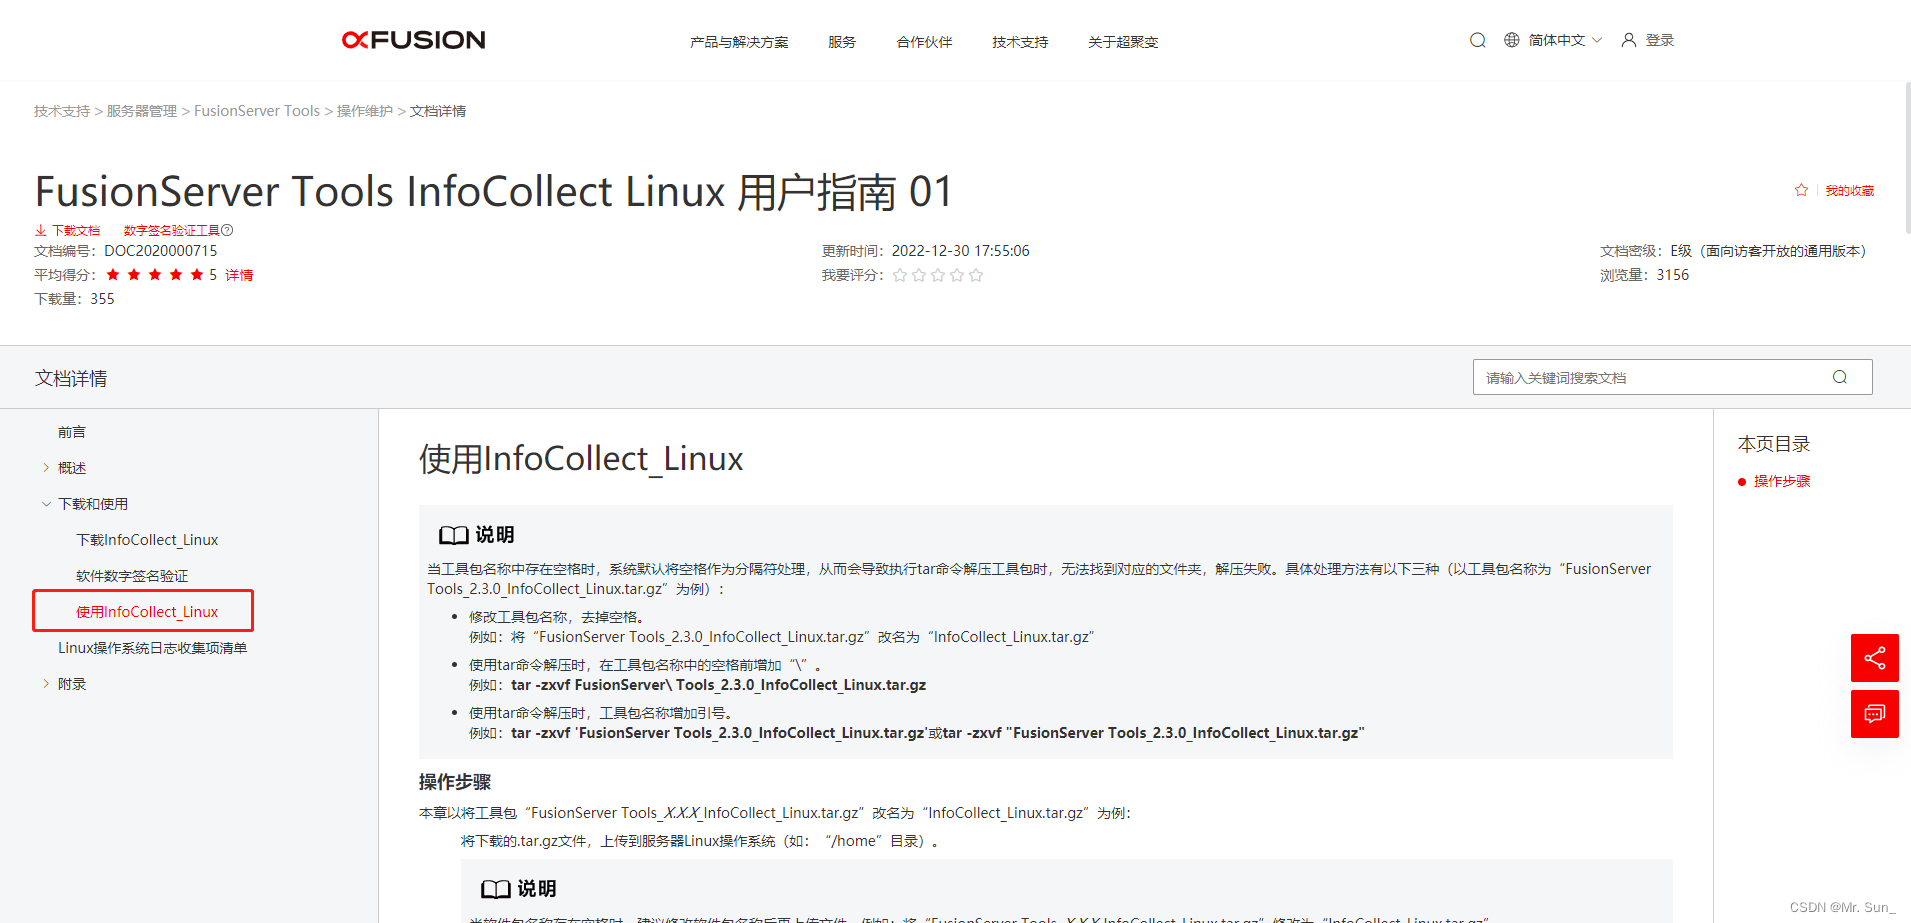Image resolution: width=1911 pixels, height=923 pixels.
Task: Click the 登录 link
Action: coord(1660,40)
